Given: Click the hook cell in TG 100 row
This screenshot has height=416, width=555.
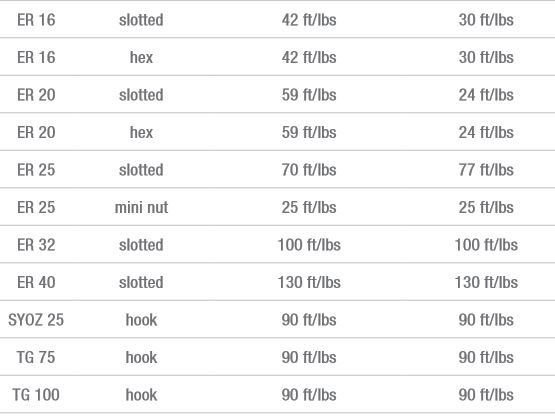Looking at the screenshot, I should (x=141, y=395).
